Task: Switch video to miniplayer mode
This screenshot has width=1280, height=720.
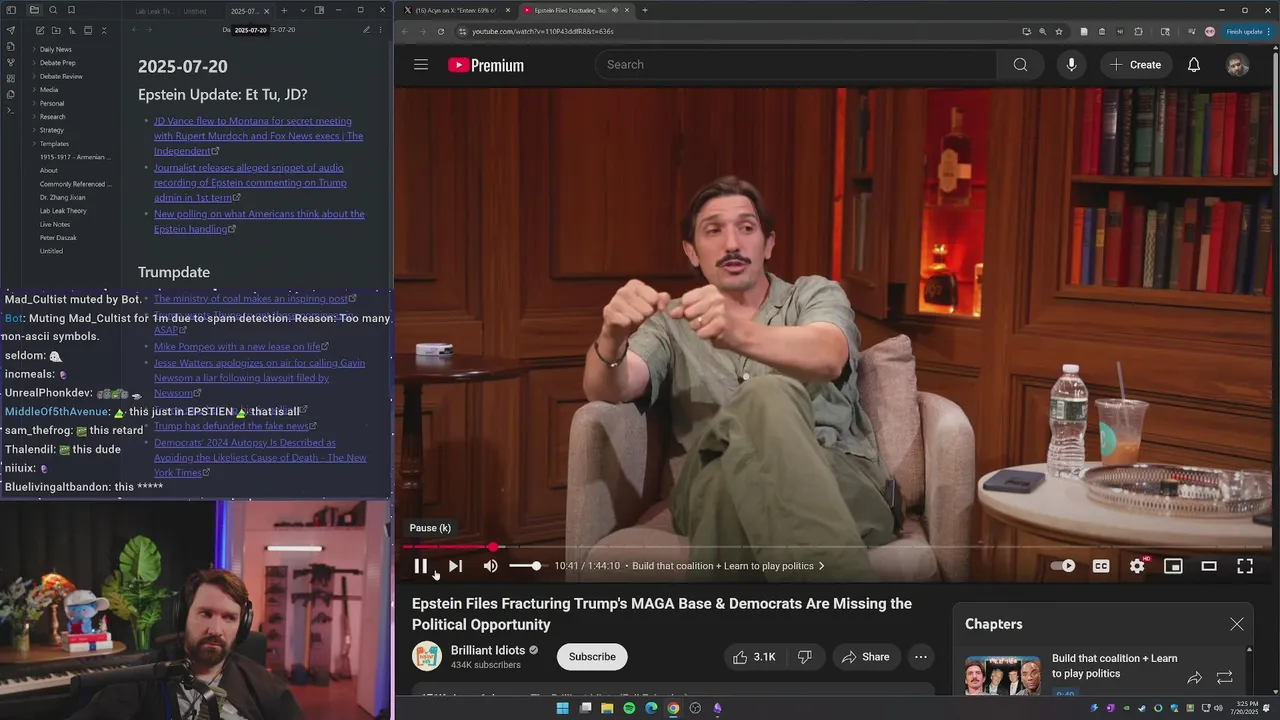Action: tap(1173, 566)
